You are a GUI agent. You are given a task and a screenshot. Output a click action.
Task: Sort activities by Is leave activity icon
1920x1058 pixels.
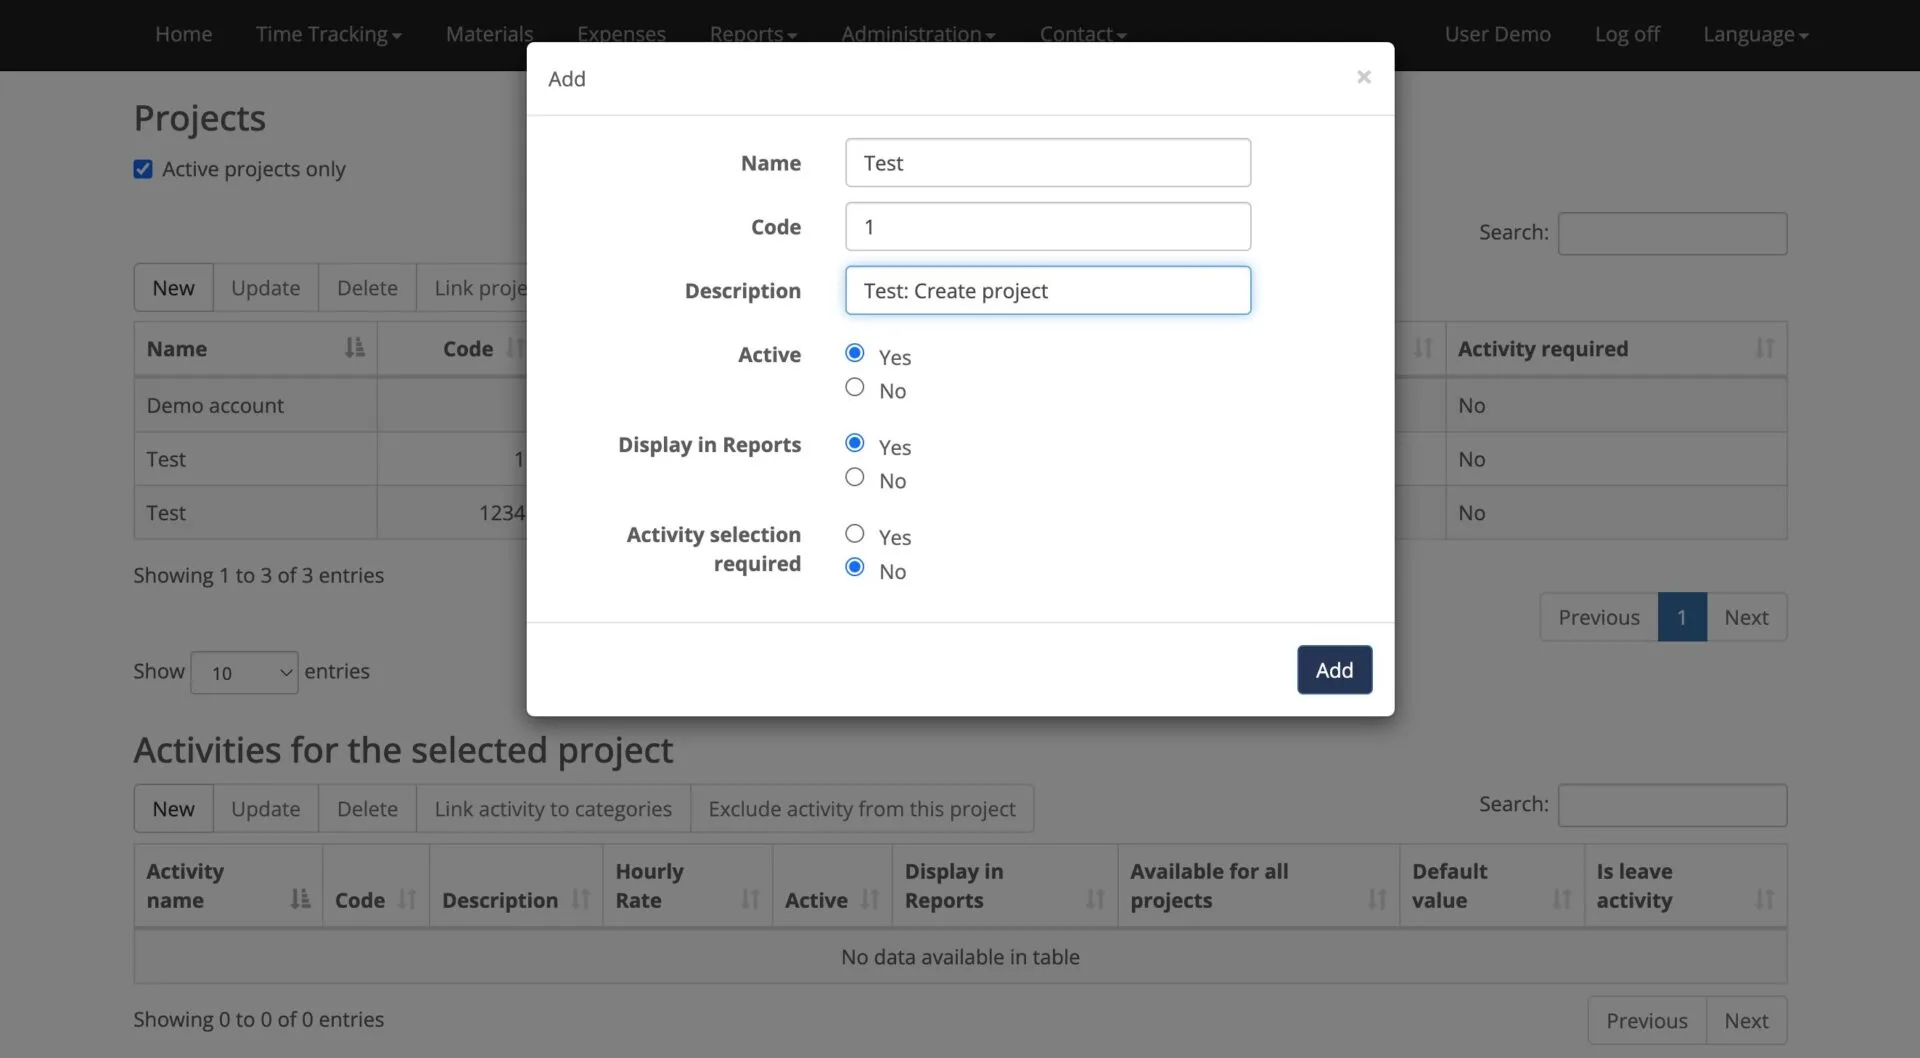coord(1764,899)
